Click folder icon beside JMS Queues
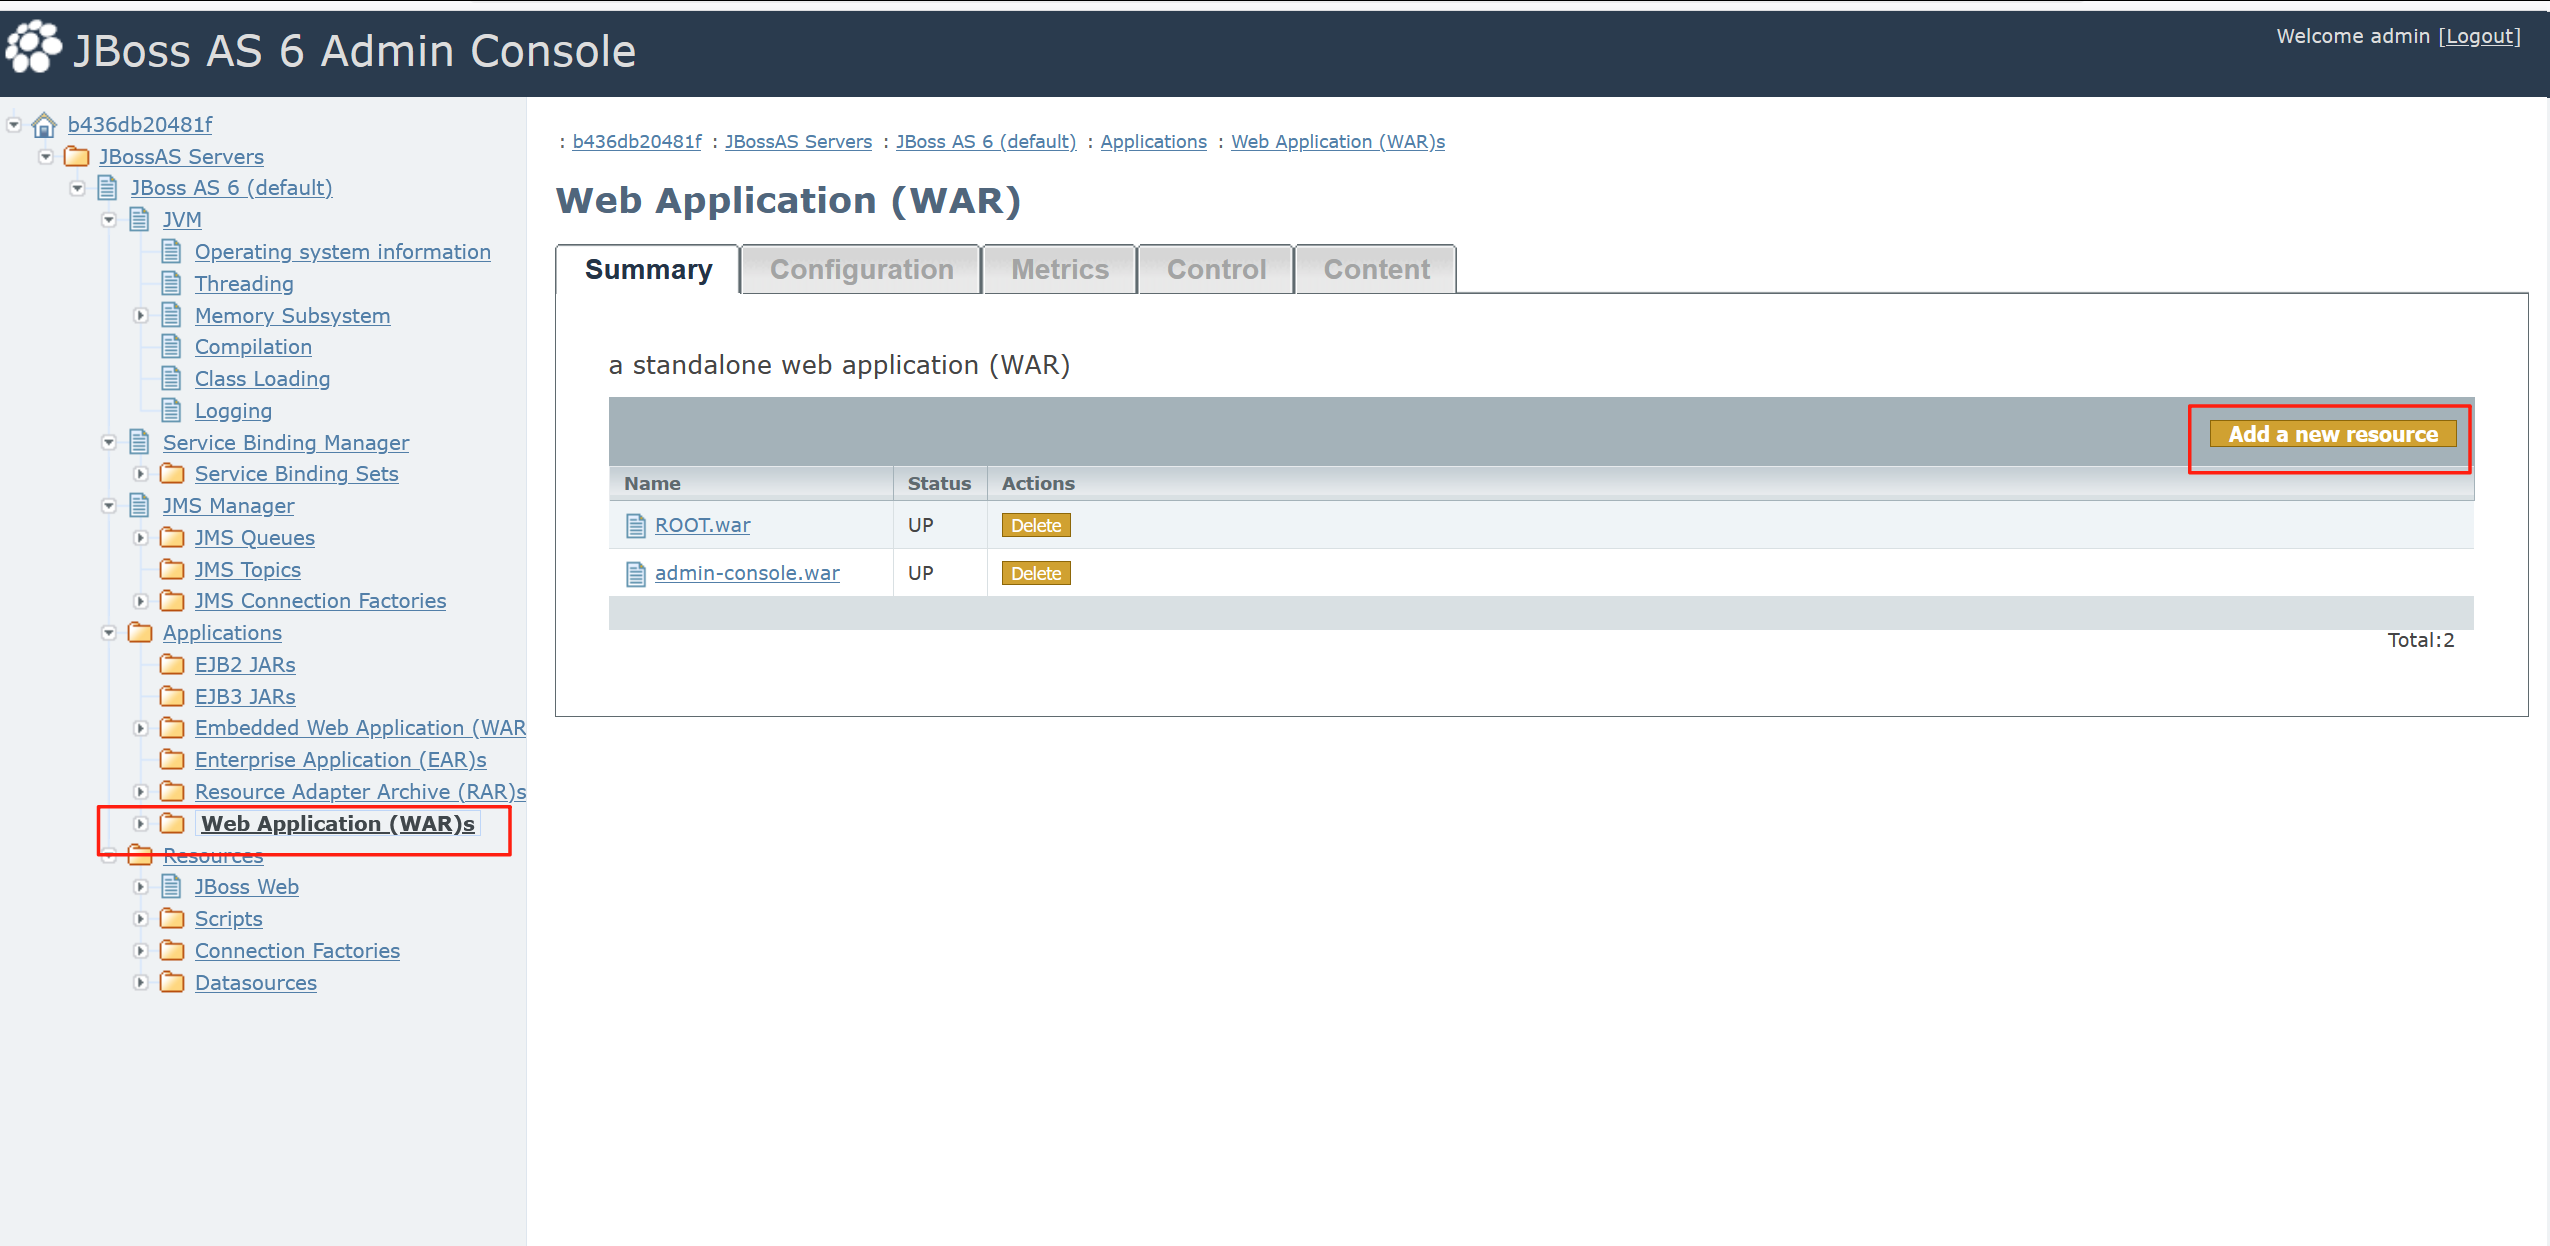 (x=172, y=537)
